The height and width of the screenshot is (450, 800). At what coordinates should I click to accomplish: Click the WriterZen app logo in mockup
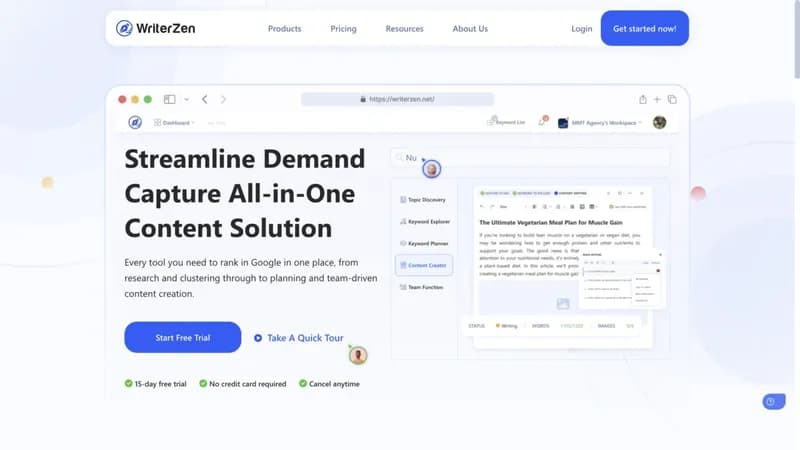[135, 122]
